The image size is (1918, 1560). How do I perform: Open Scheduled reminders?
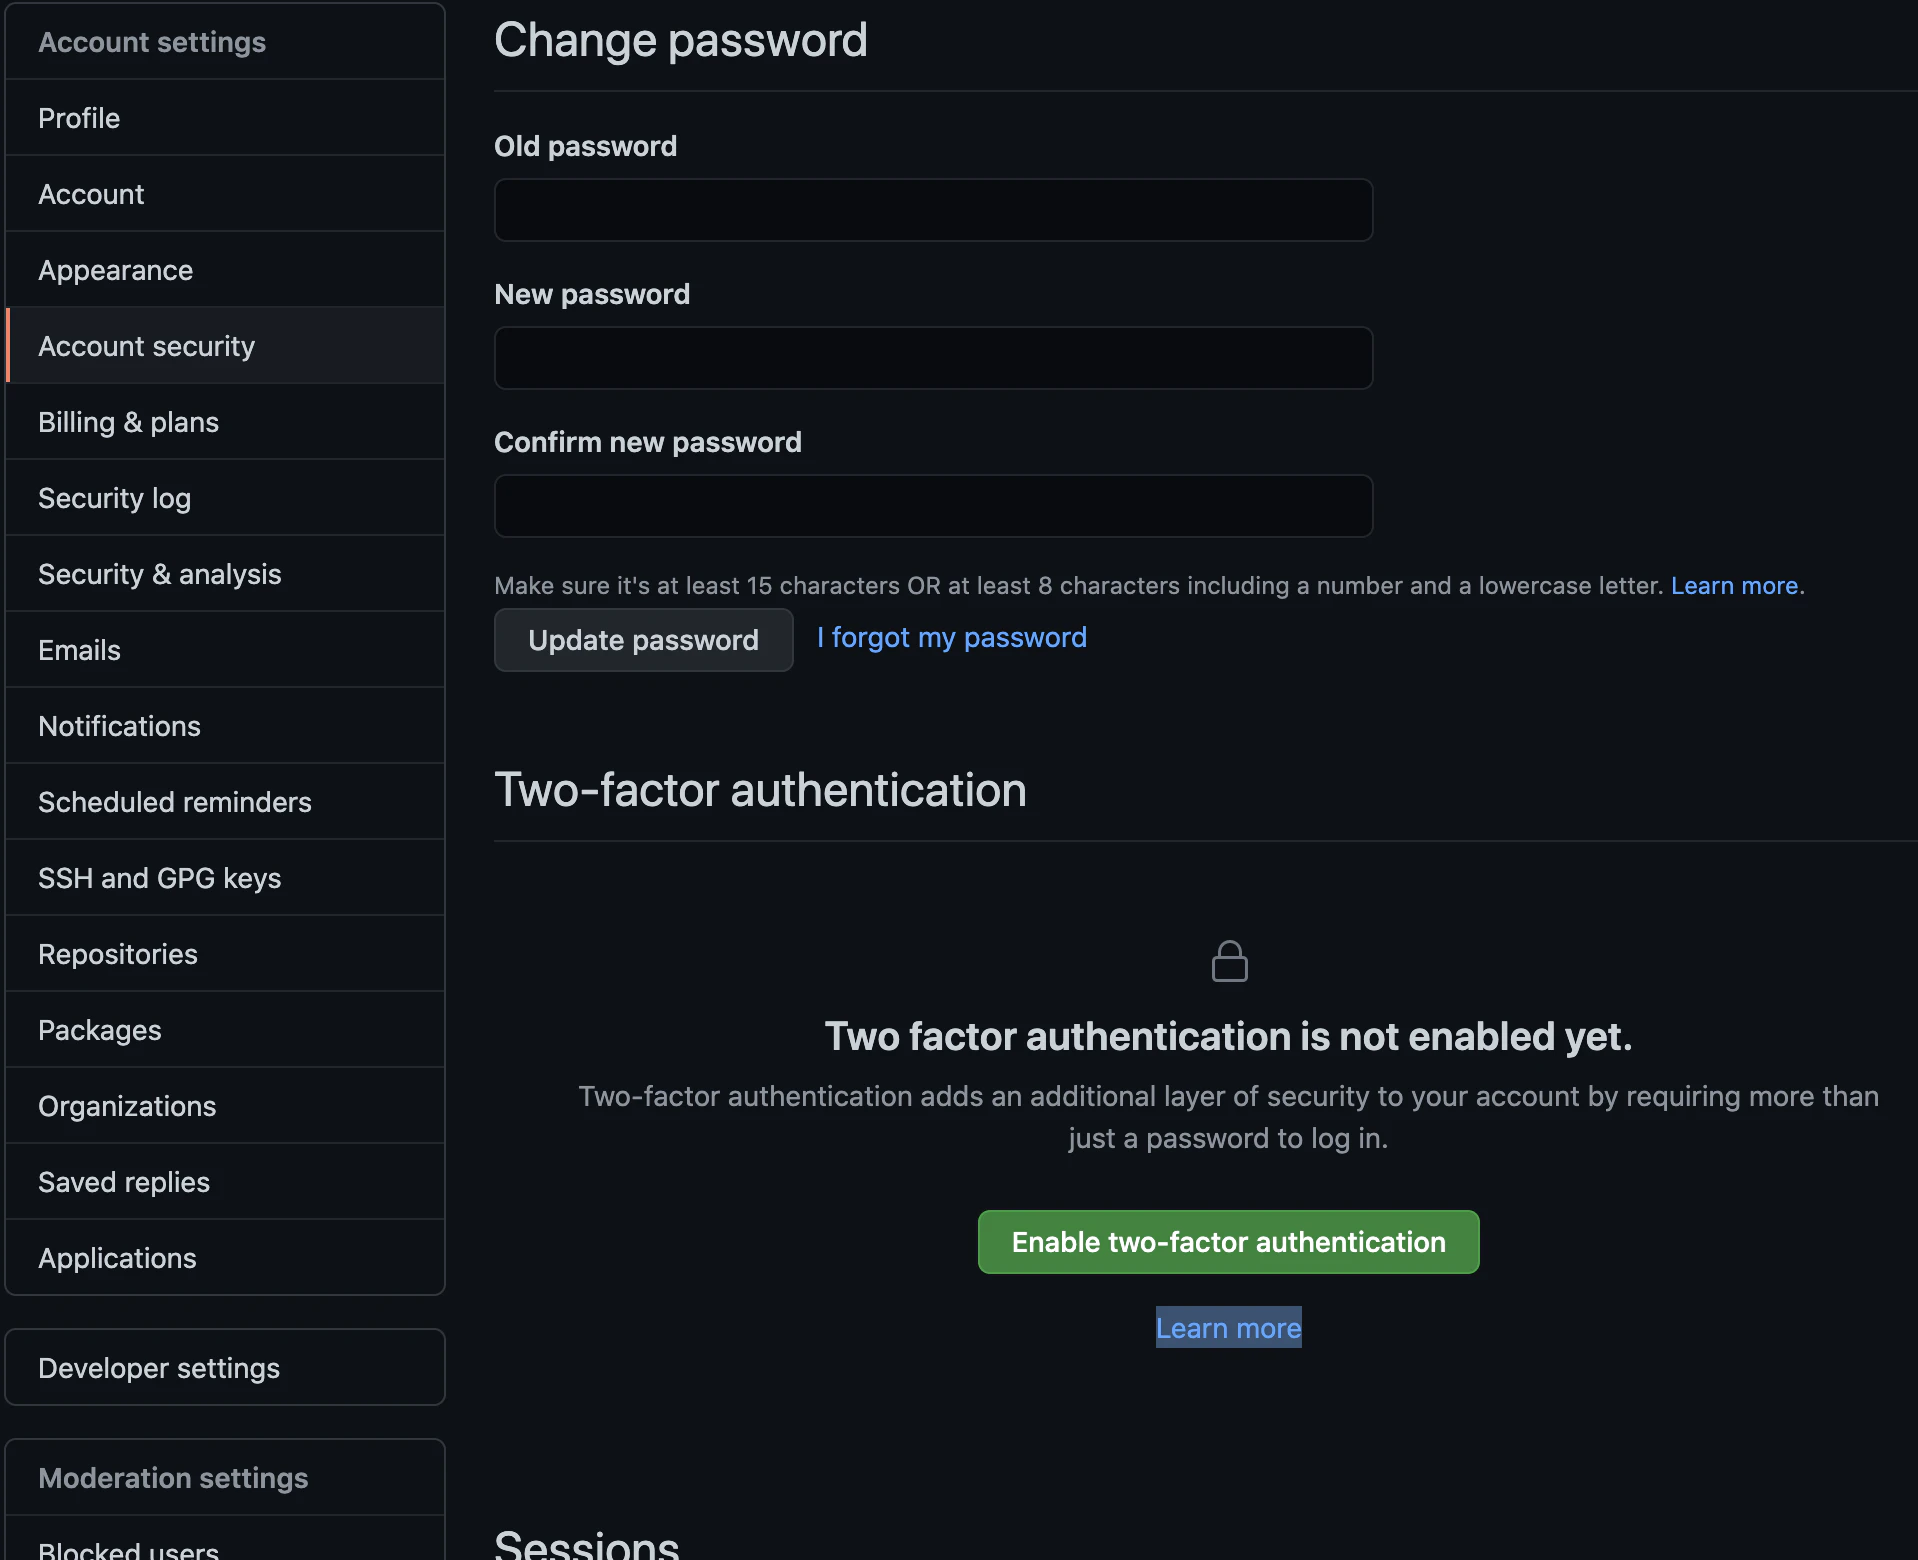click(225, 802)
